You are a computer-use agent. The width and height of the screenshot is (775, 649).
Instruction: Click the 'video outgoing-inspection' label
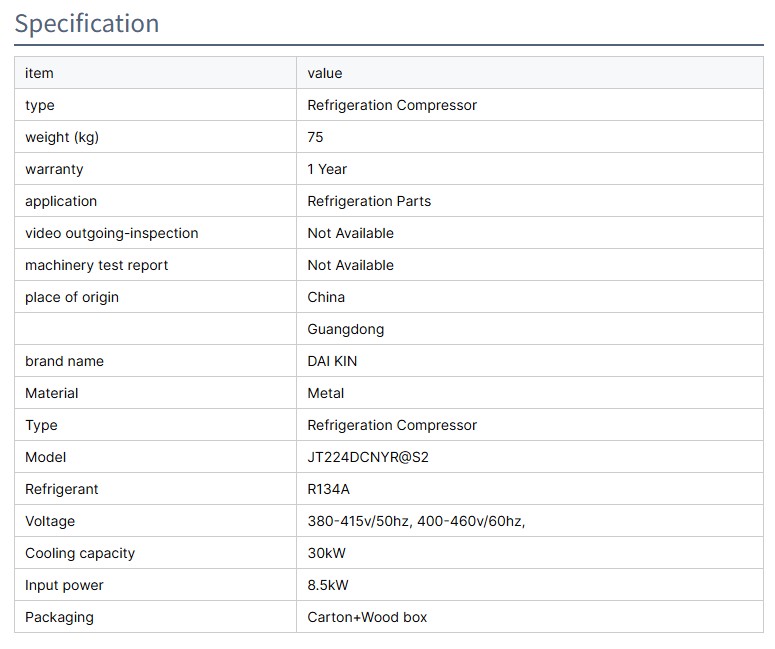(112, 233)
